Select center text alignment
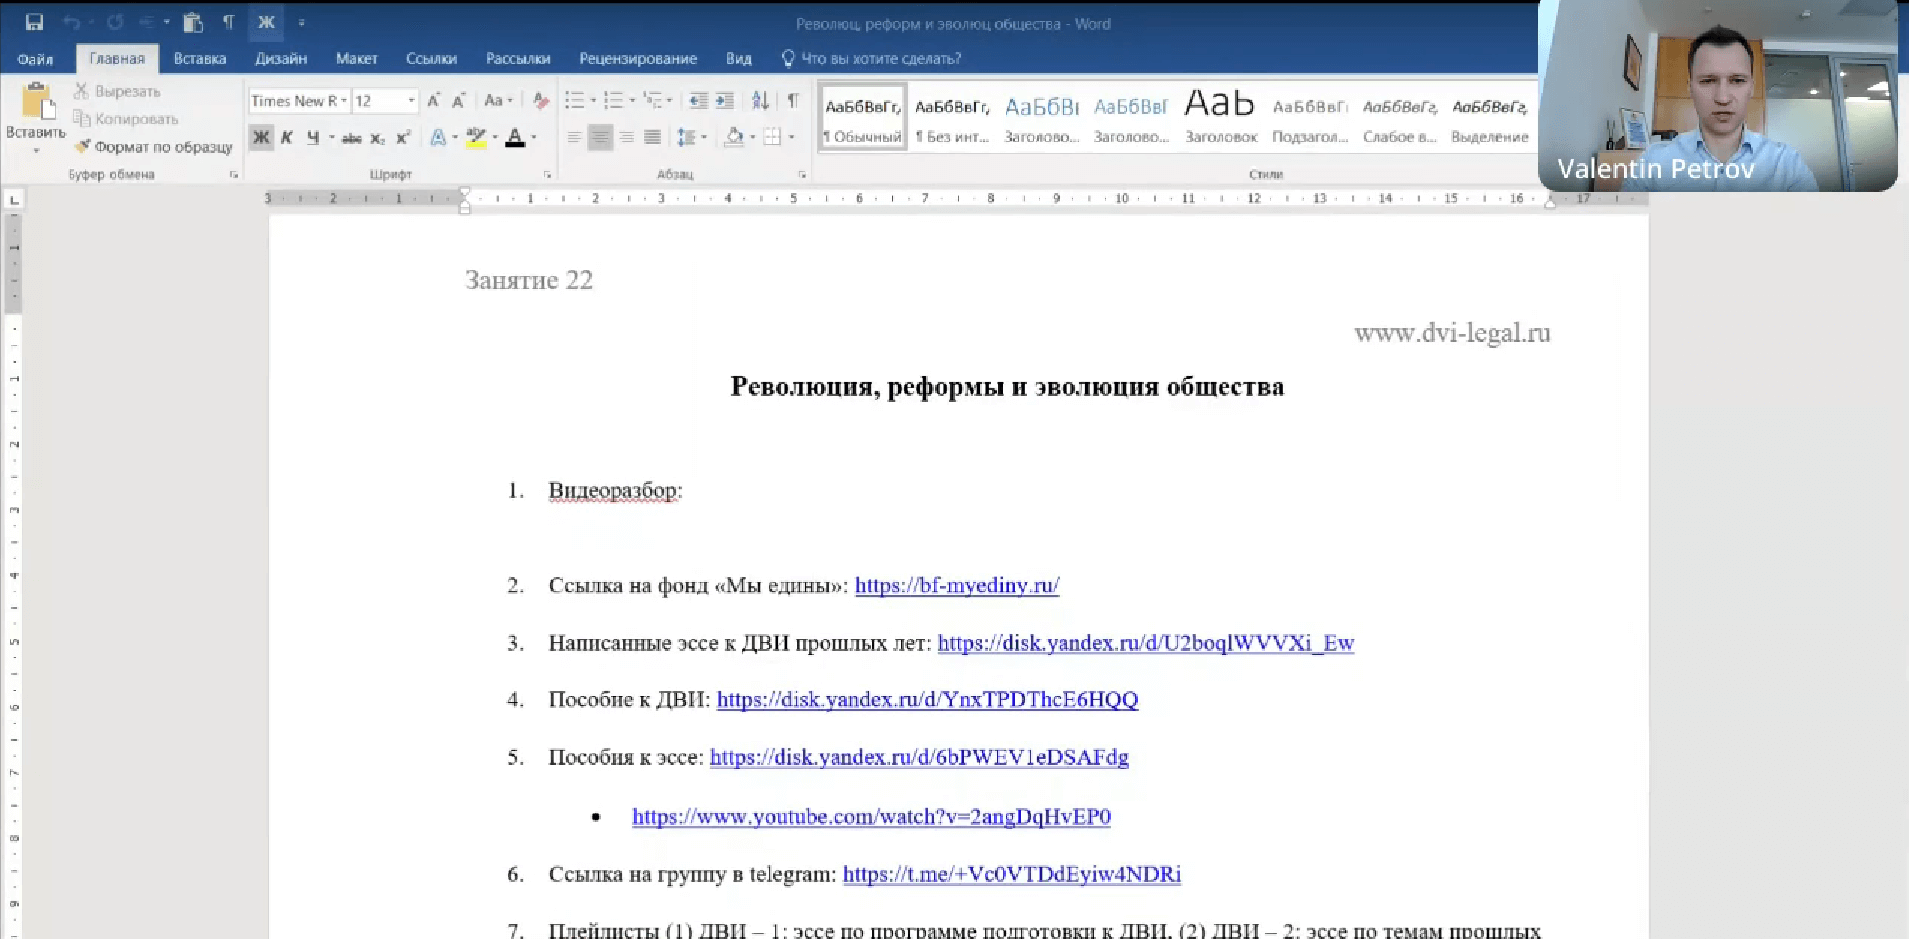 (x=600, y=137)
